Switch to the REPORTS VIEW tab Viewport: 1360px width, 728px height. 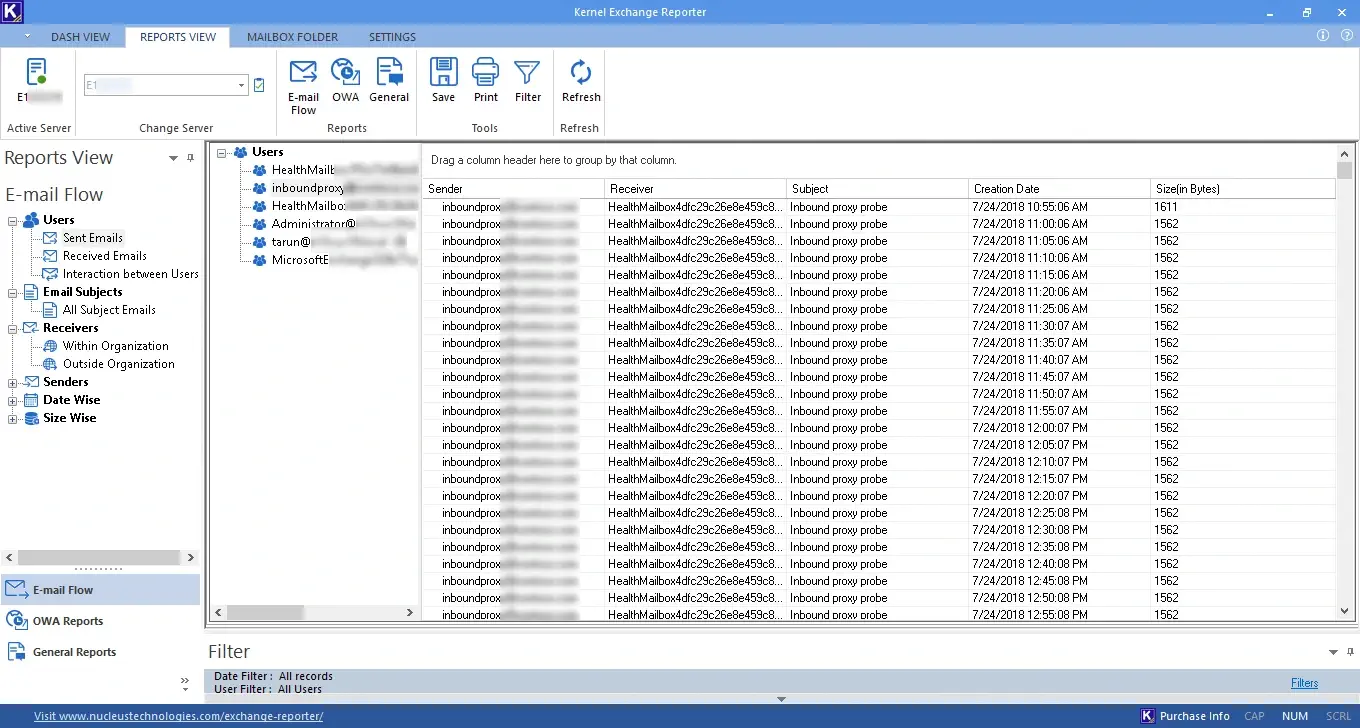click(x=178, y=37)
